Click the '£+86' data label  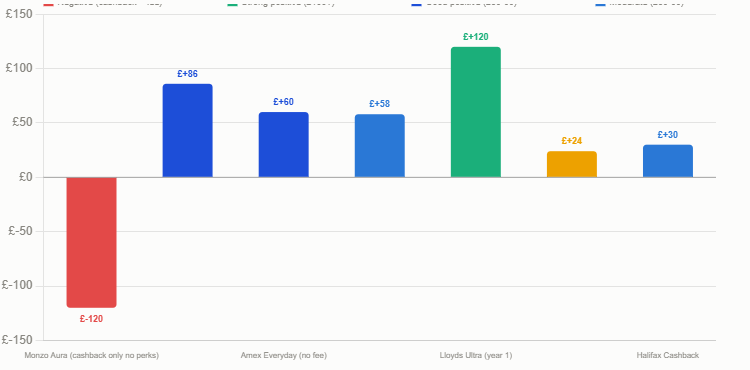coord(188,74)
